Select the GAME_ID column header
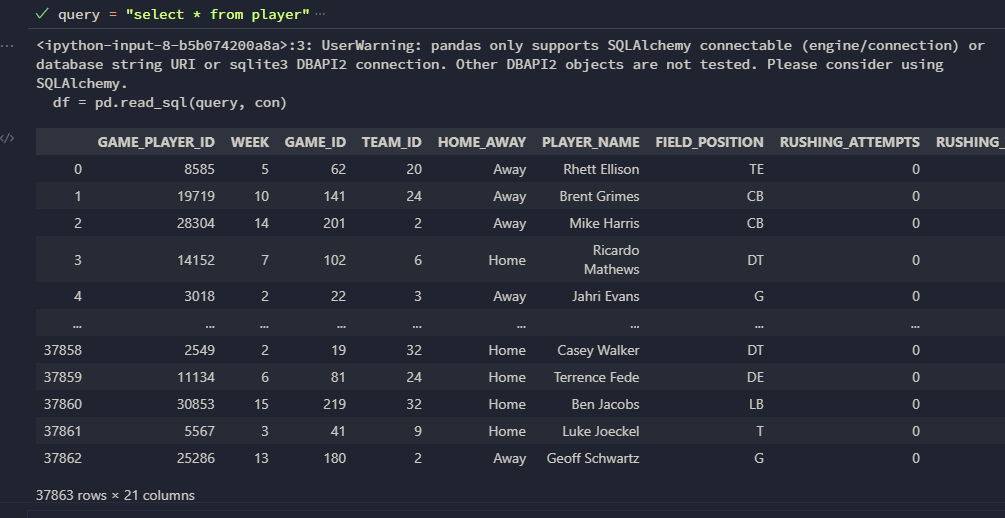Screen dimensions: 1005x518 [x=315, y=142]
